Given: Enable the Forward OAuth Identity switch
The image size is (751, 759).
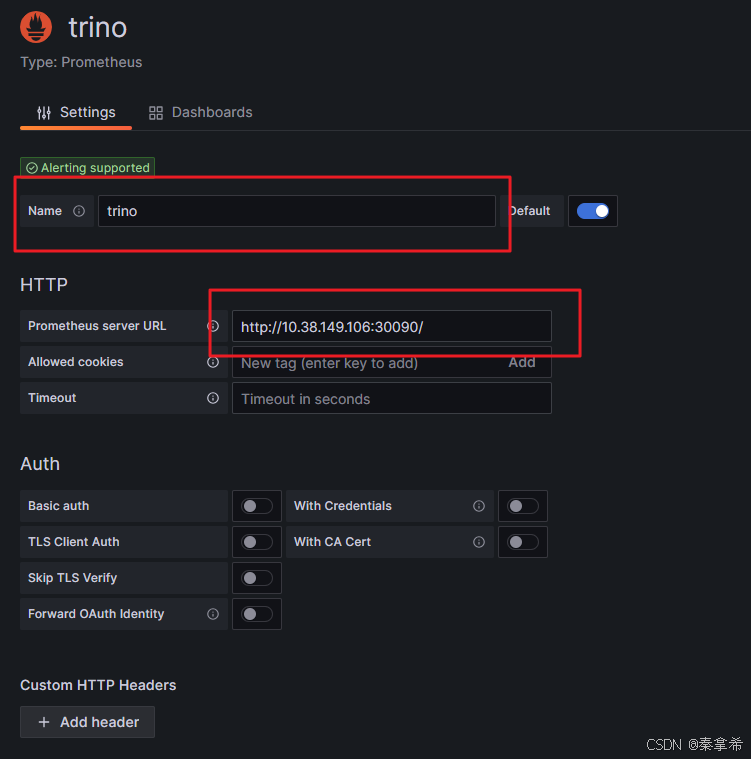Looking at the screenshot, I should pyautogui.click(x=257, y=614).
